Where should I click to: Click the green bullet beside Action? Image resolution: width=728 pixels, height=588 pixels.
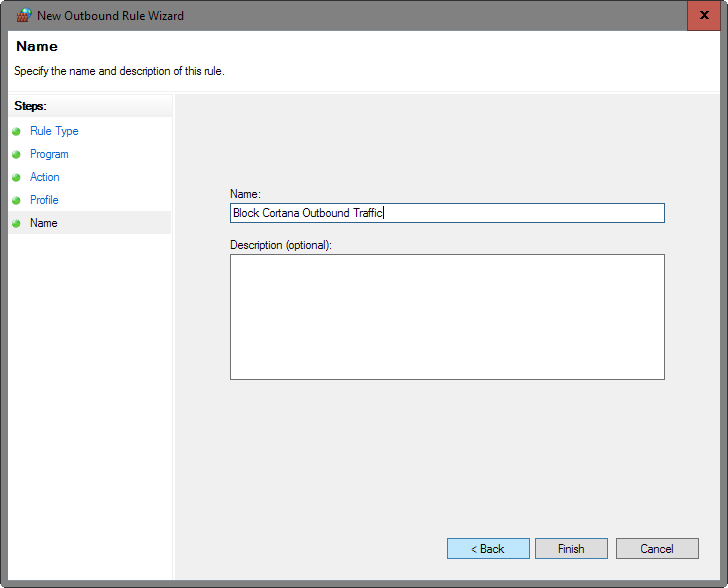(16, 177)
